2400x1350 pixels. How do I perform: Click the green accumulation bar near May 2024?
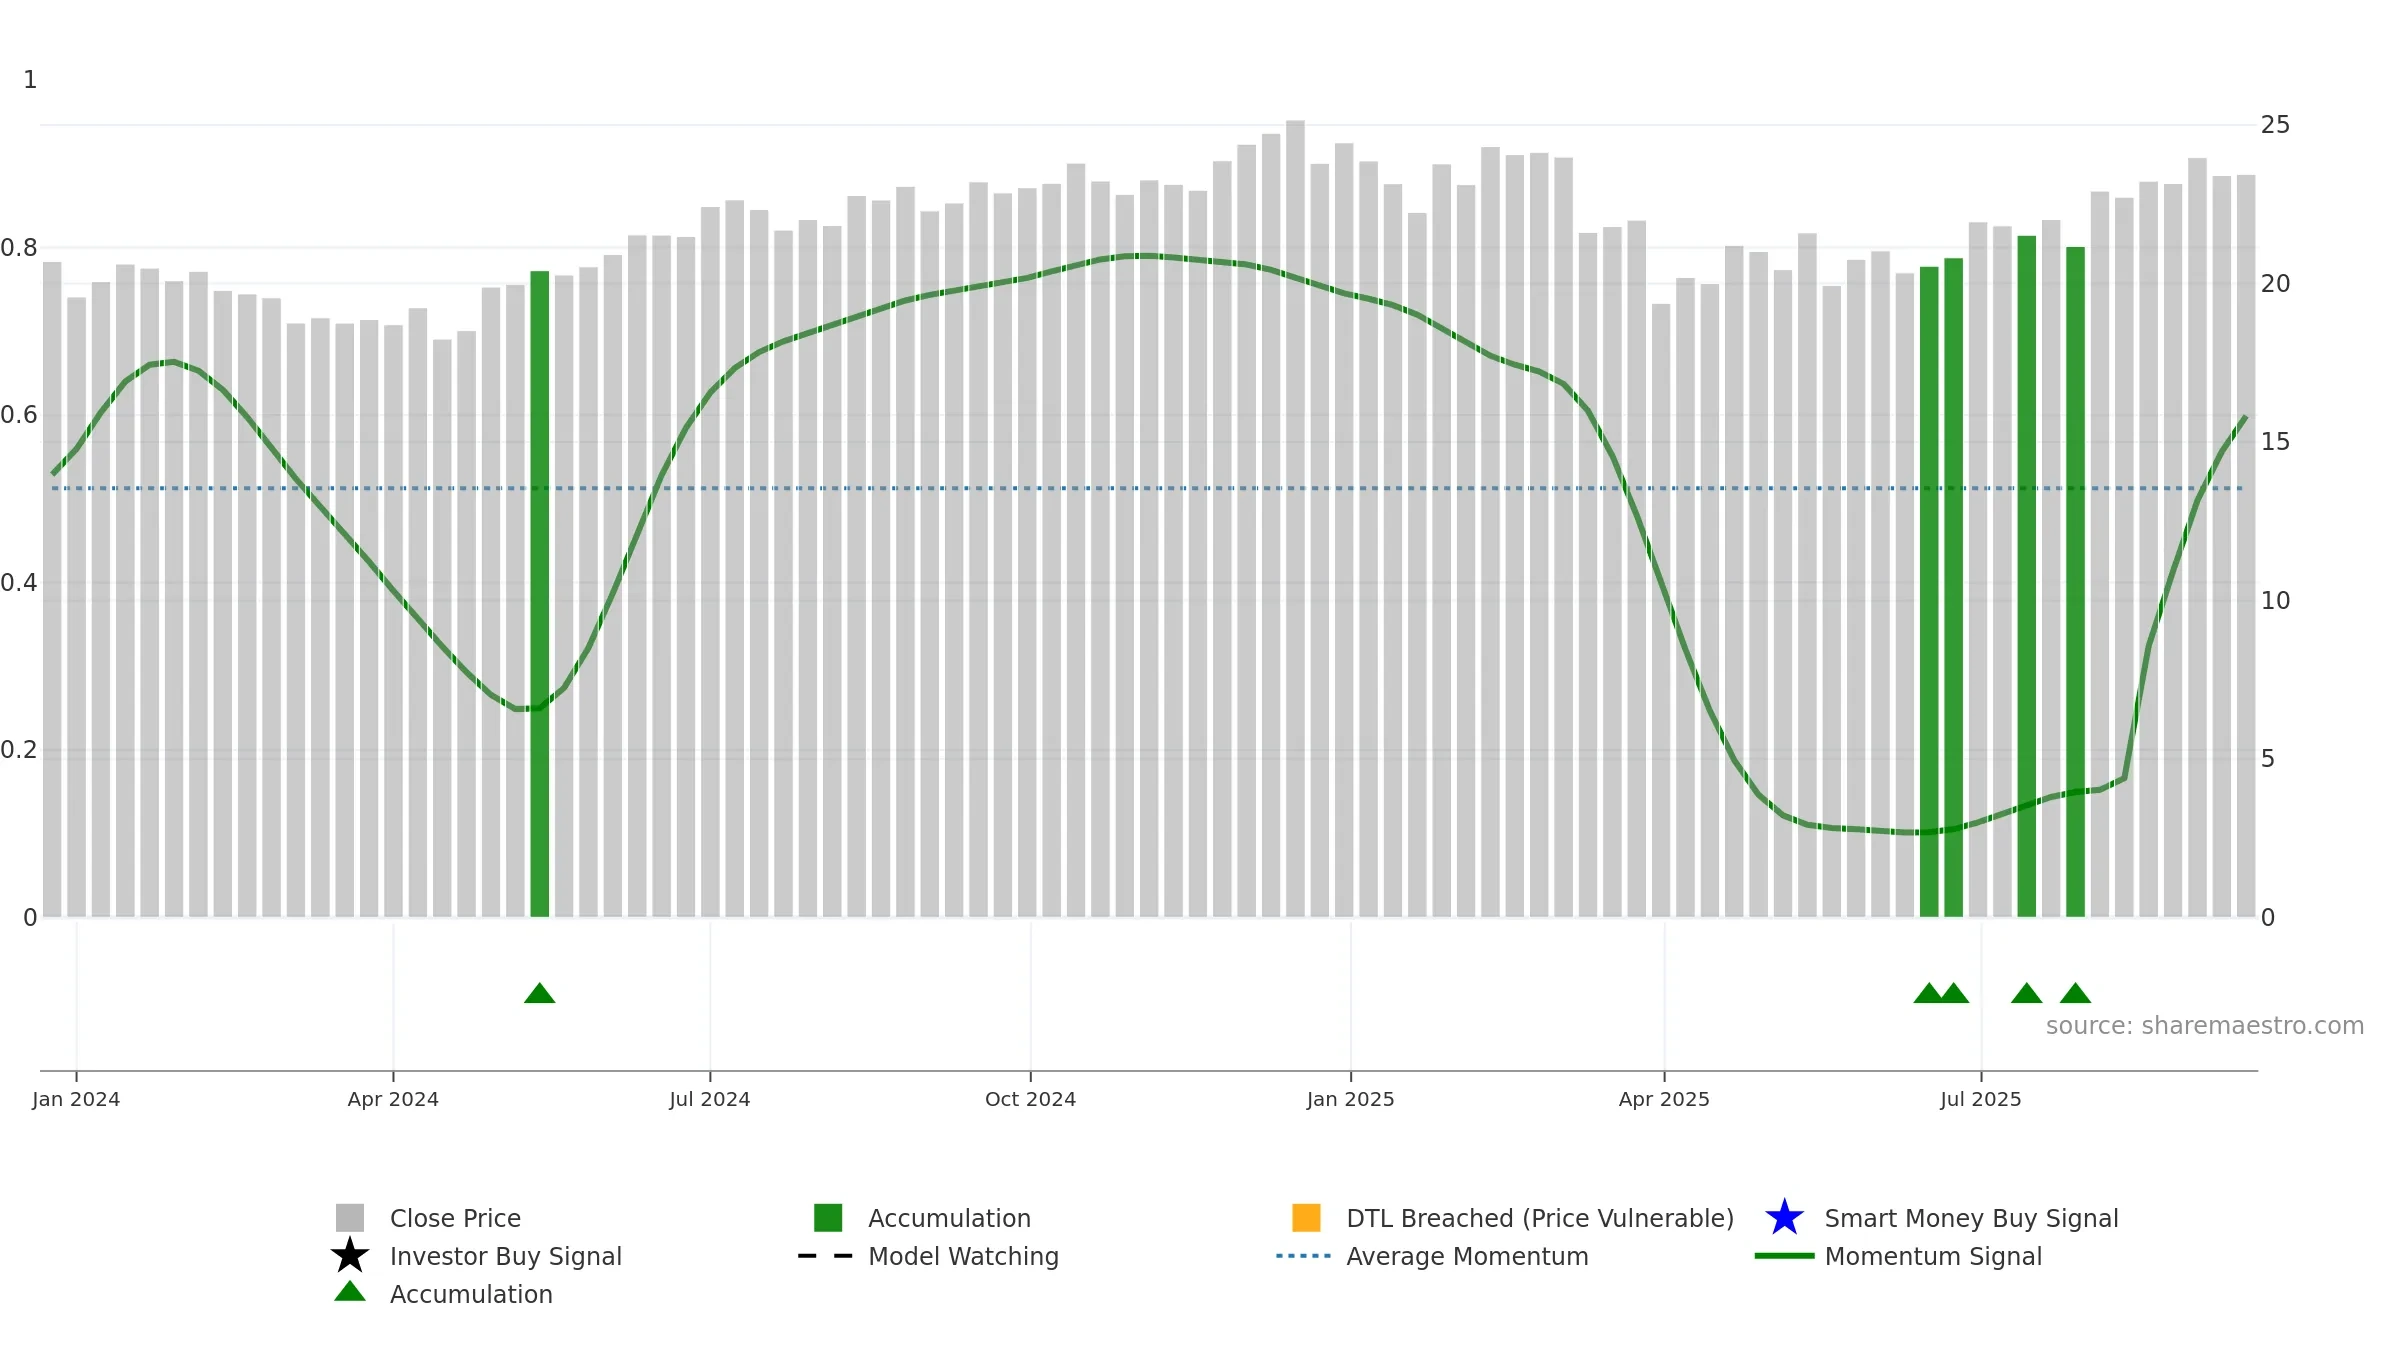click(x=540, y=594)
